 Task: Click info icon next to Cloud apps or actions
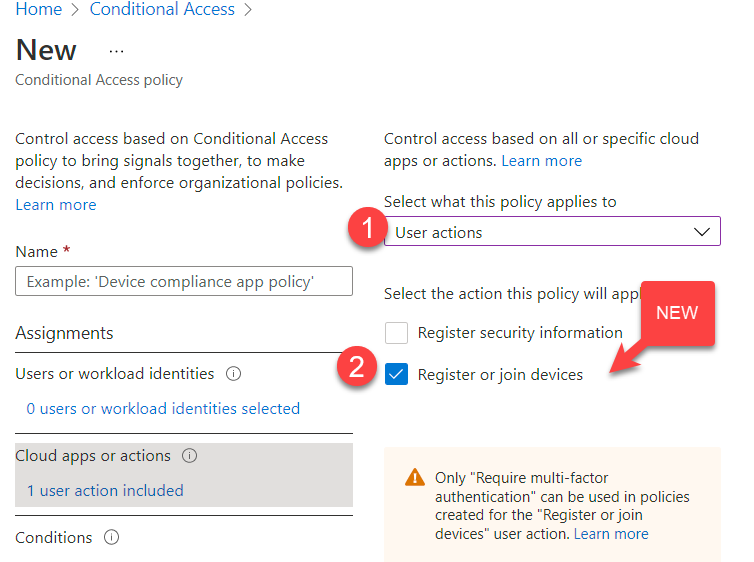coord(190,456)
